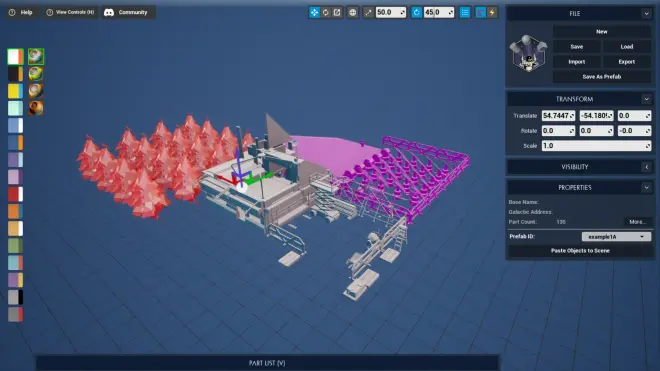Toggle rotation snap button beside 45.0
Image resolution: width=660 pixels, height=371 pixels.
416,12
